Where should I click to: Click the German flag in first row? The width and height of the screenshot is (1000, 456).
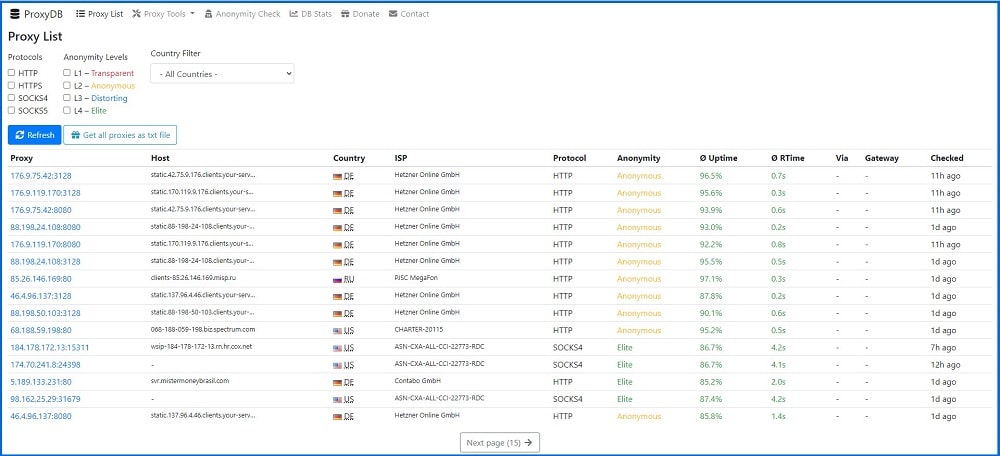pos(337,177)
